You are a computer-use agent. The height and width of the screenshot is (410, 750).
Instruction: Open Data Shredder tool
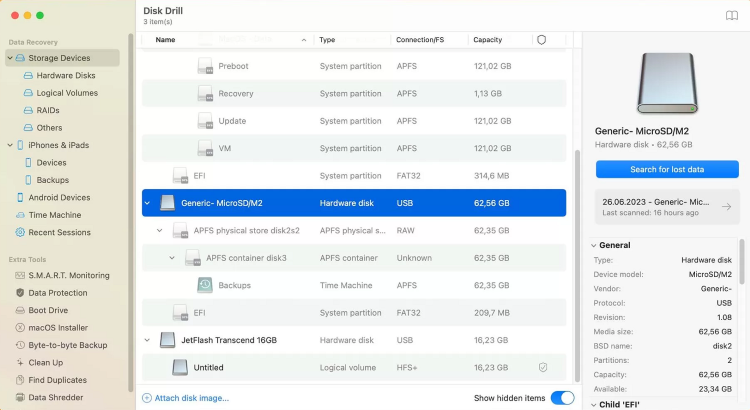pyautogui.click(x=55, y=398)
